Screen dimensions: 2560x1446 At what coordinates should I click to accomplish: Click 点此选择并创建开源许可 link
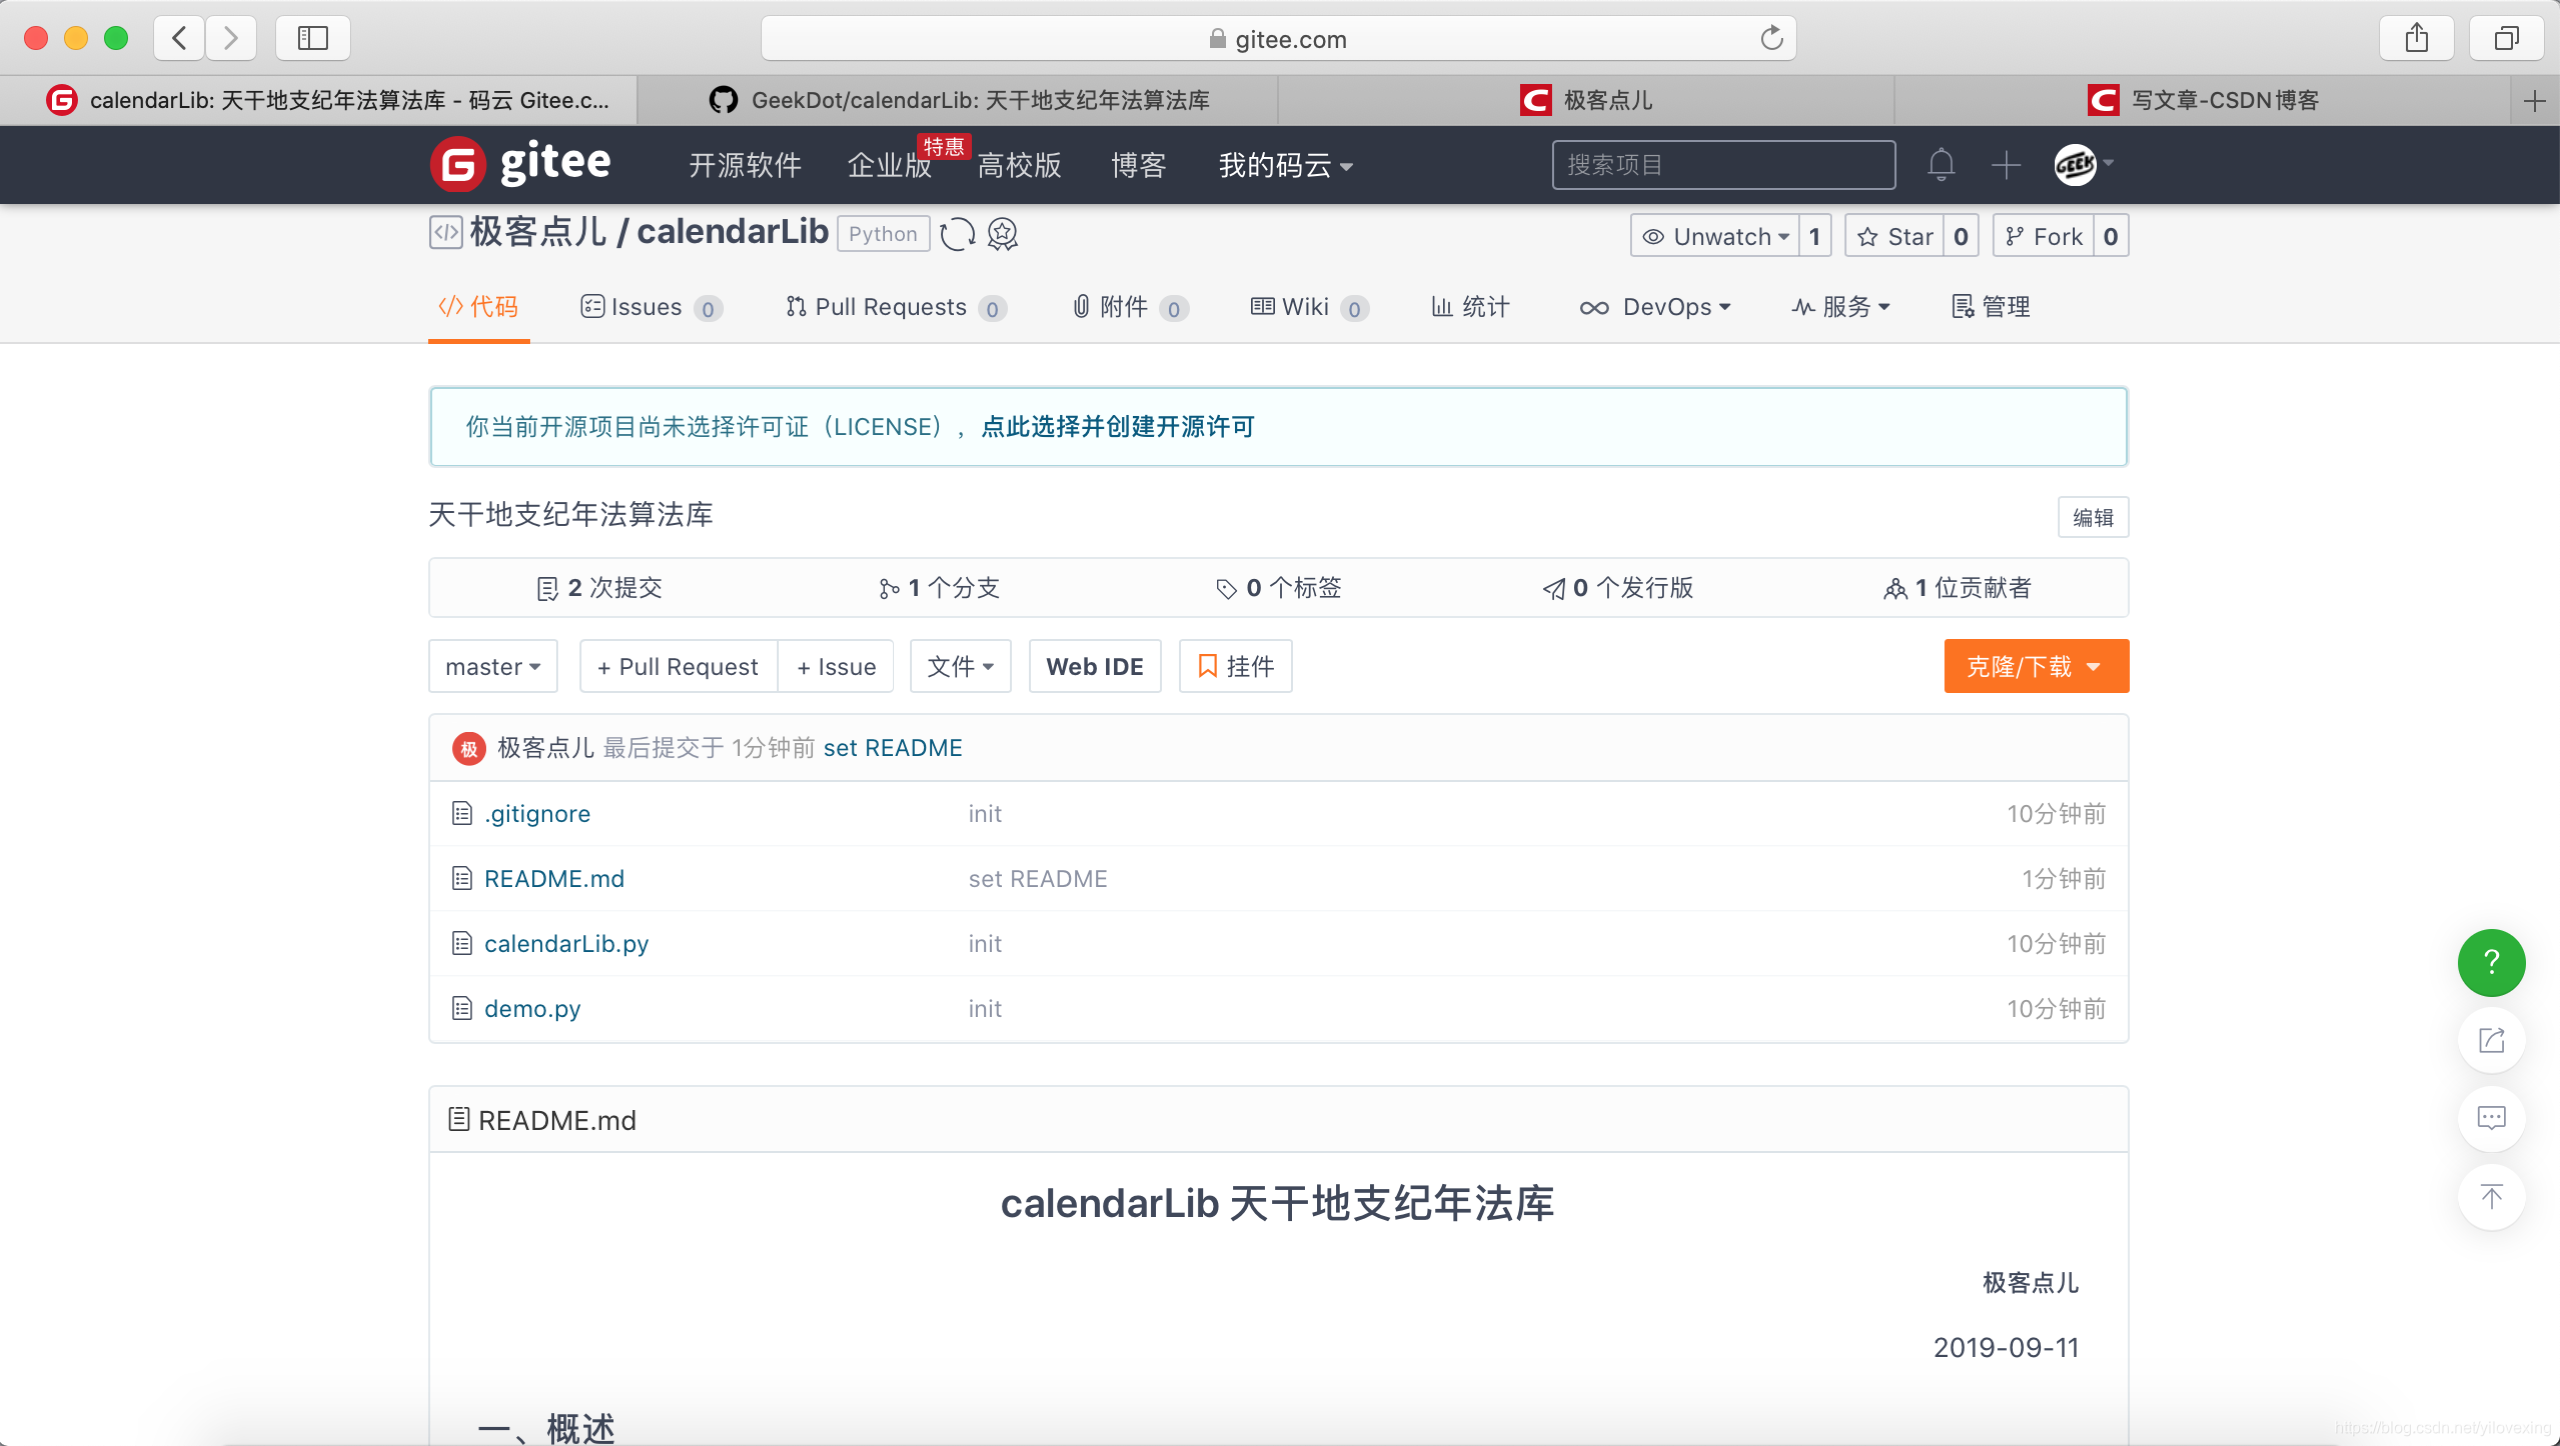click(1118, 427)
